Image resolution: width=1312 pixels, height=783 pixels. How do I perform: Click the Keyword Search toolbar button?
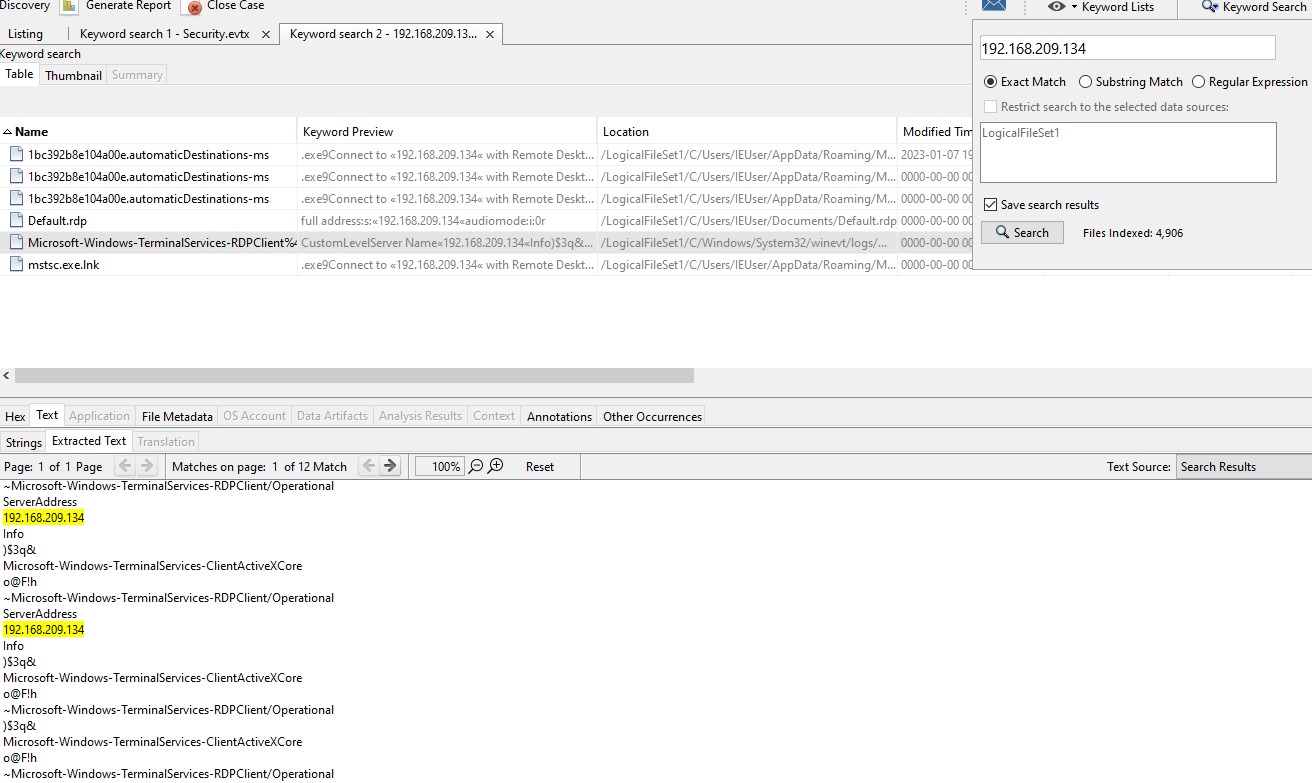pyautogui.click(x=1253, y=7)
